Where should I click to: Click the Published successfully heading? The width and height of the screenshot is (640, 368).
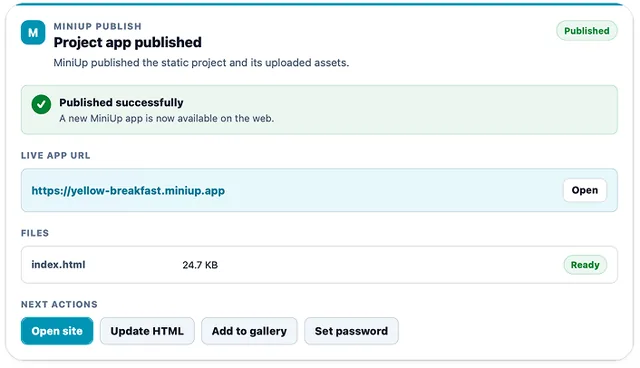pyautogui.click(x=121, y=102)
